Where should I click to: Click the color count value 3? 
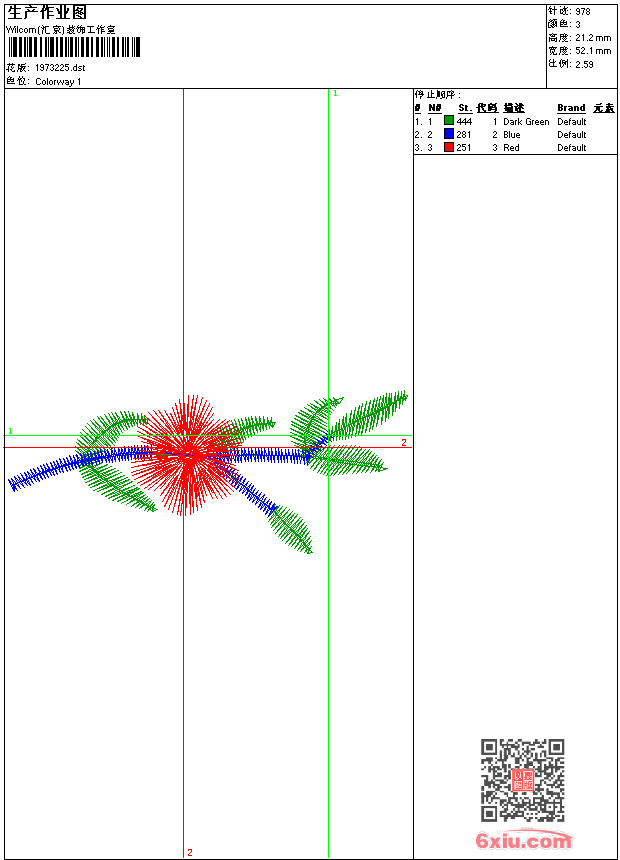(x=578, y=25)
